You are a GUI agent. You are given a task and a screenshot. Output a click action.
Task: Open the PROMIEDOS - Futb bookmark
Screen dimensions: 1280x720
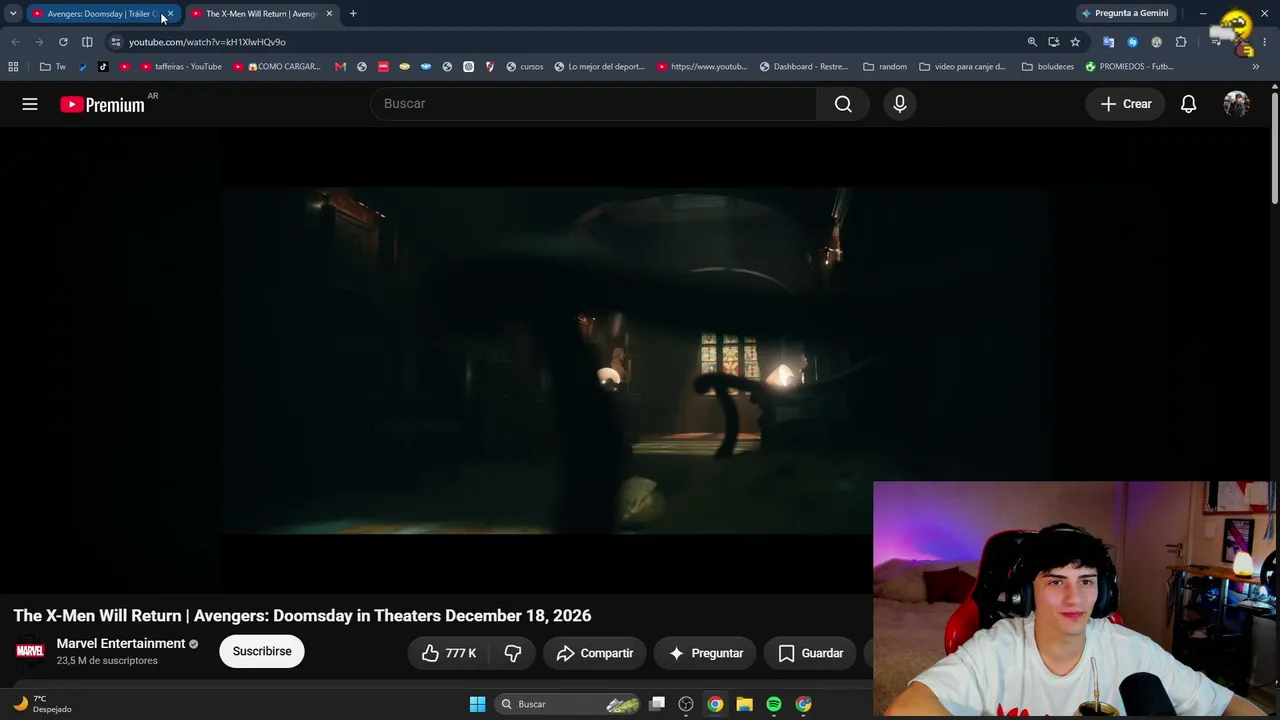(1130, 67)
